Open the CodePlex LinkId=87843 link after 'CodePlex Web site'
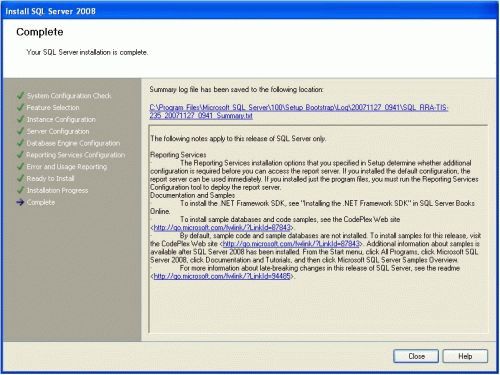 pyautogui.click(x=291, y=244)
